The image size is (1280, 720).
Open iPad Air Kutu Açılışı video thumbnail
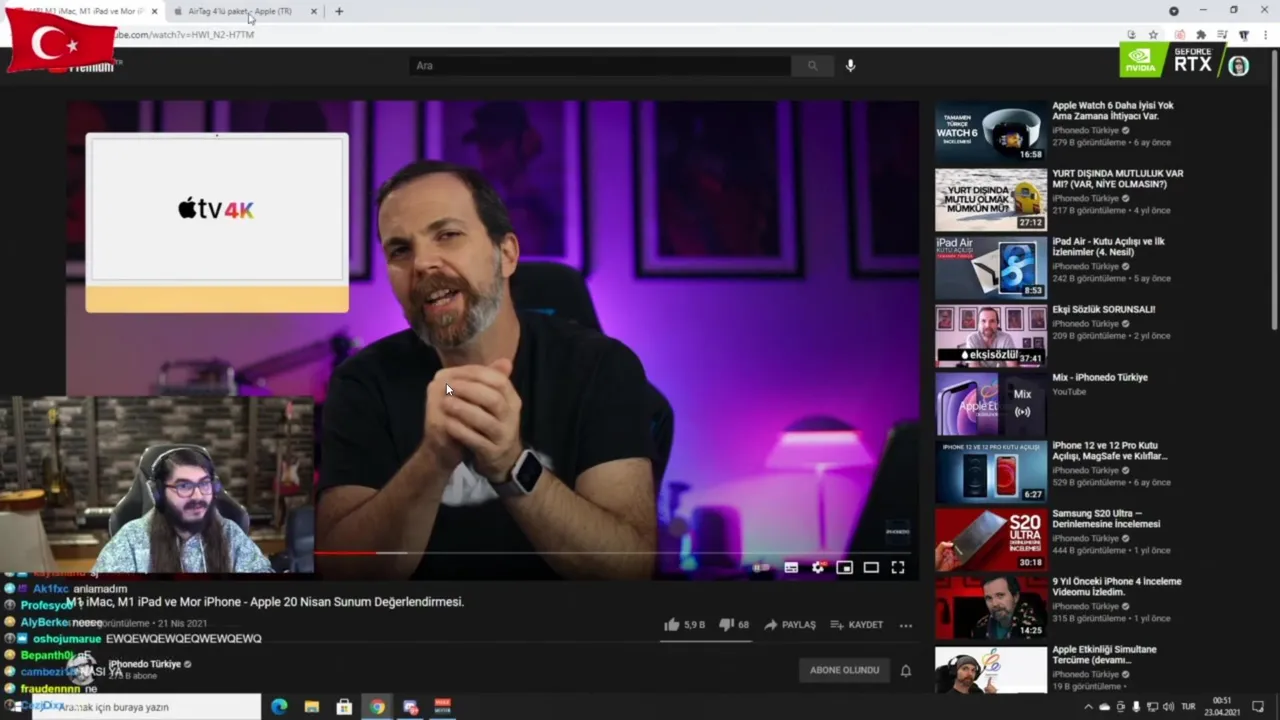click(991, 267)
